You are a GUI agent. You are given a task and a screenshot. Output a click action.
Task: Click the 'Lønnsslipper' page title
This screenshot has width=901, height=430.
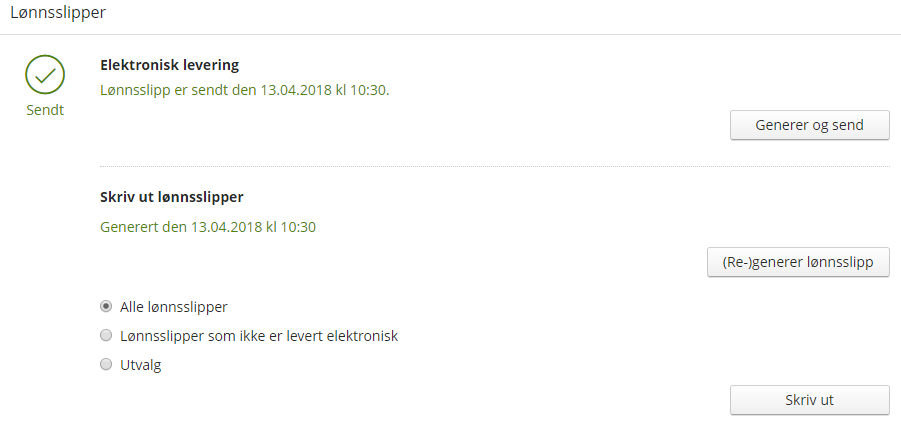pos(58,13)
